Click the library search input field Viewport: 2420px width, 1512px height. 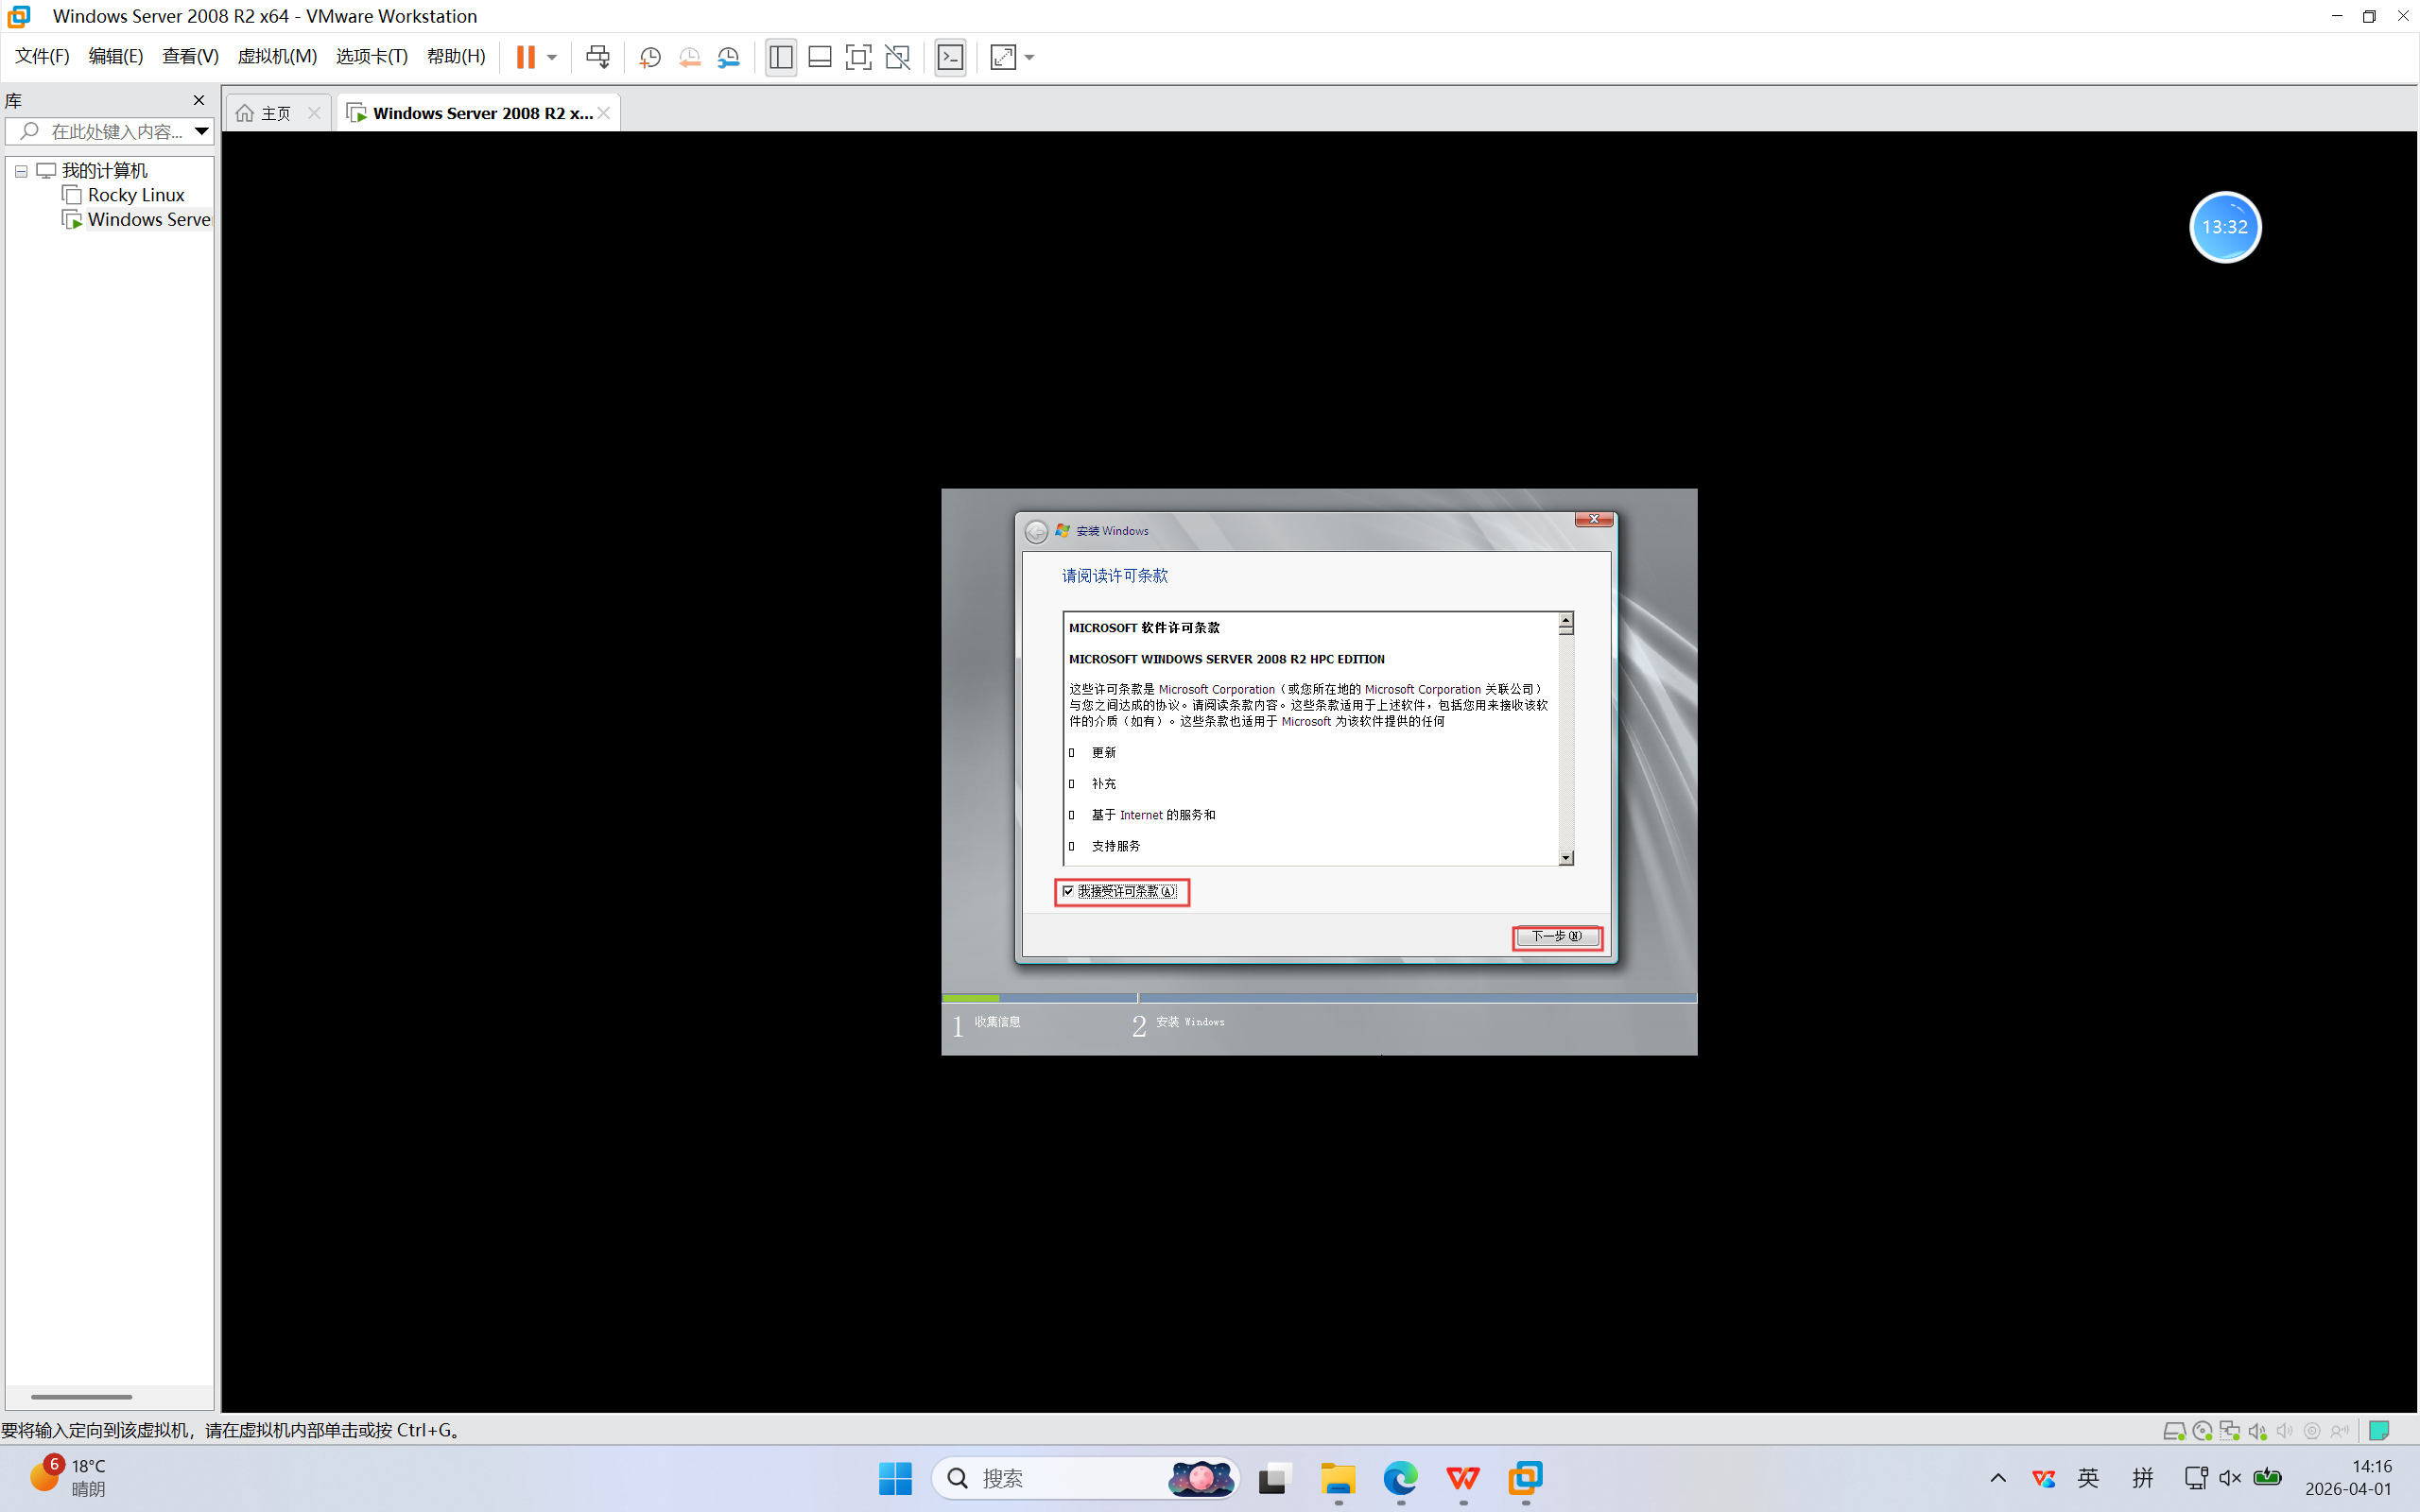115,131
